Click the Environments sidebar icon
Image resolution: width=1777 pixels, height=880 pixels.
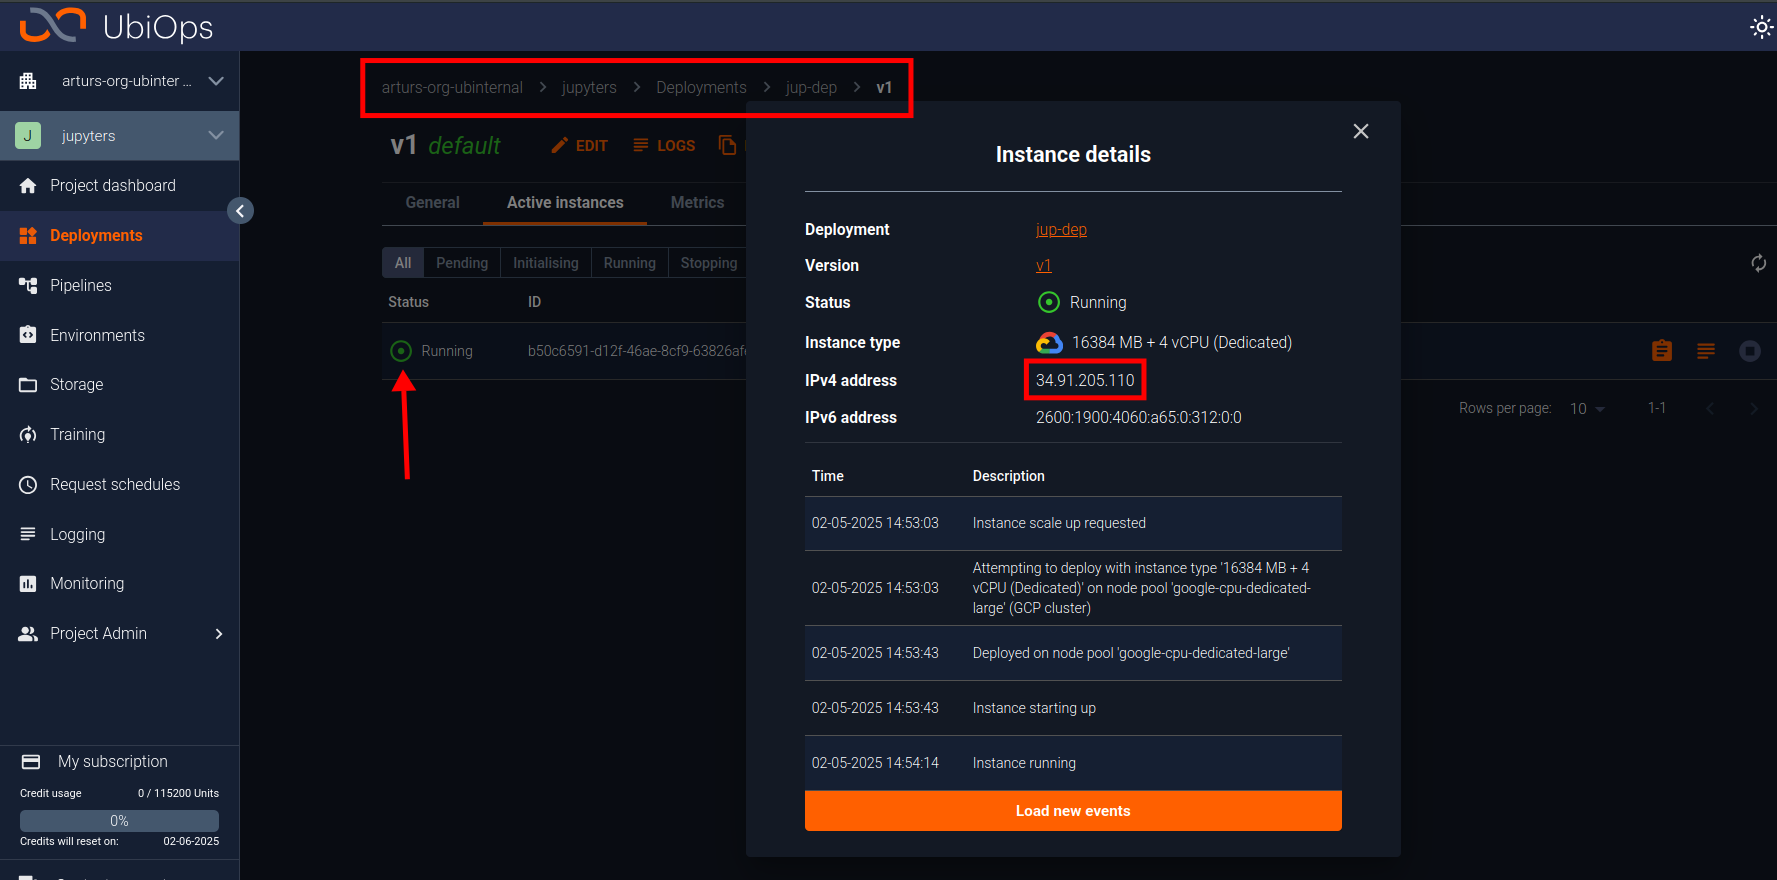[x=28, y=335]
